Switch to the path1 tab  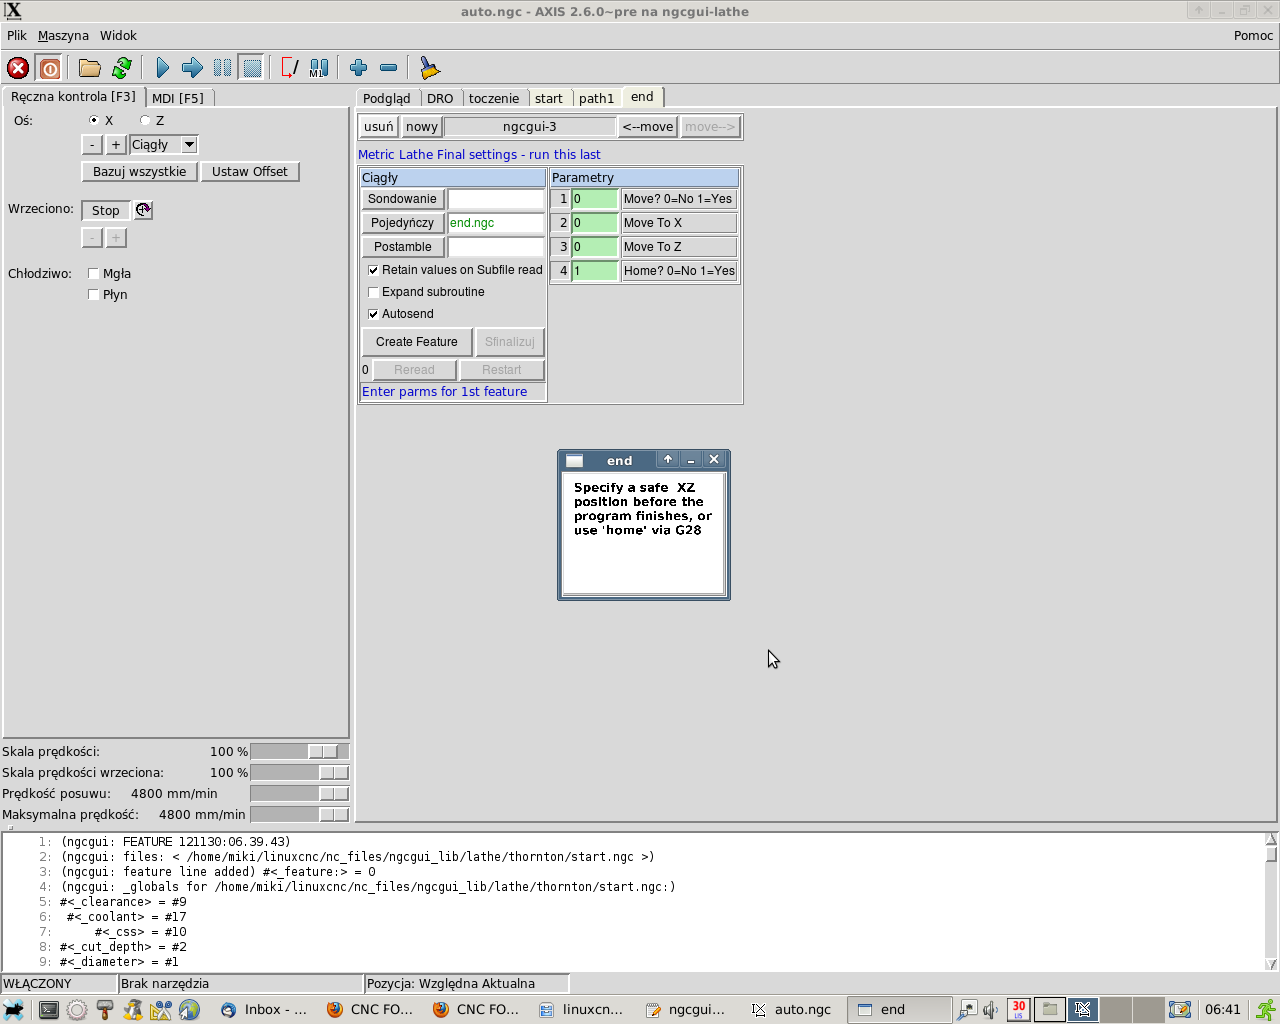(596, 98)
